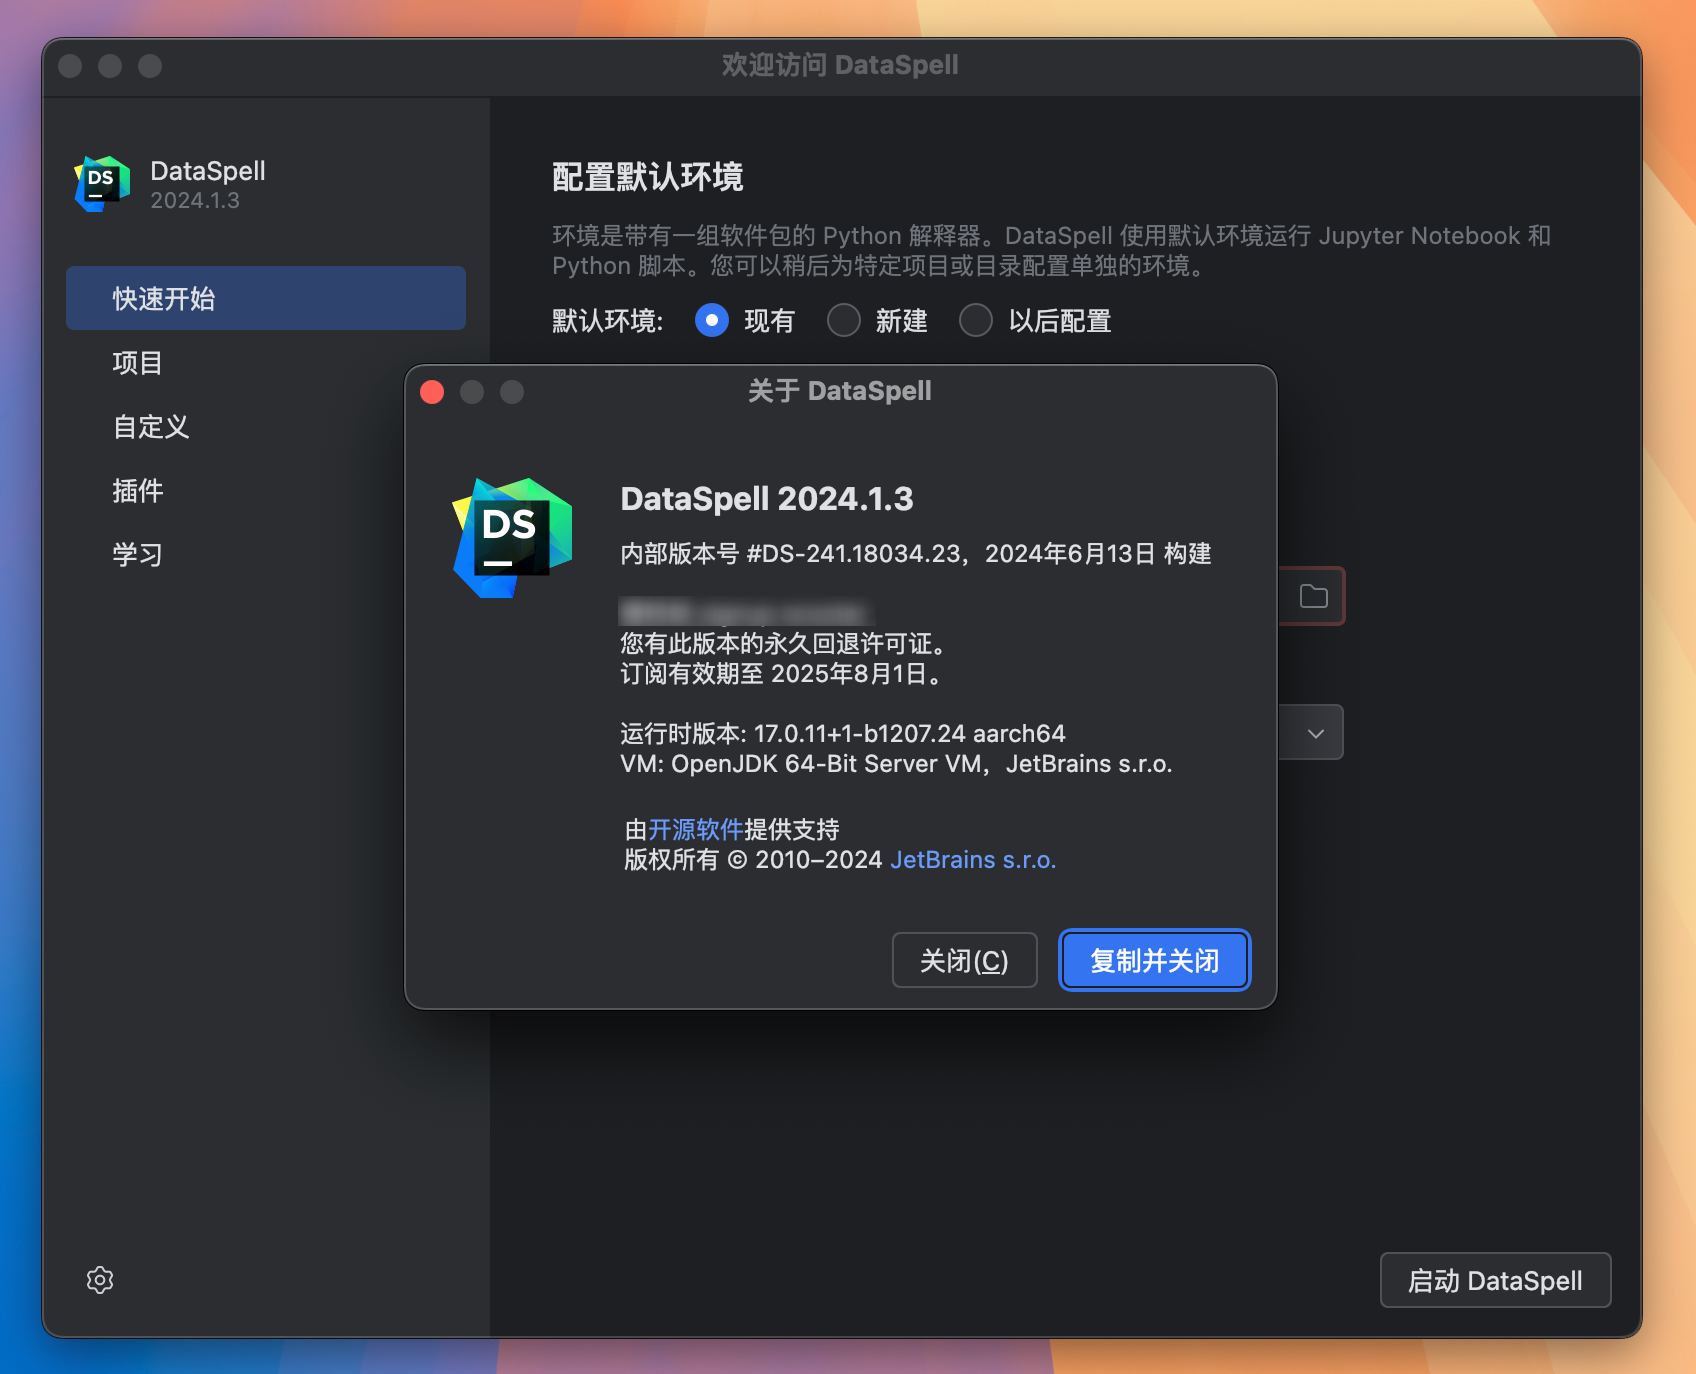Open the 开源软件 link
Viewport: 1696px width, 1374px height.
[x=696, y=829]
